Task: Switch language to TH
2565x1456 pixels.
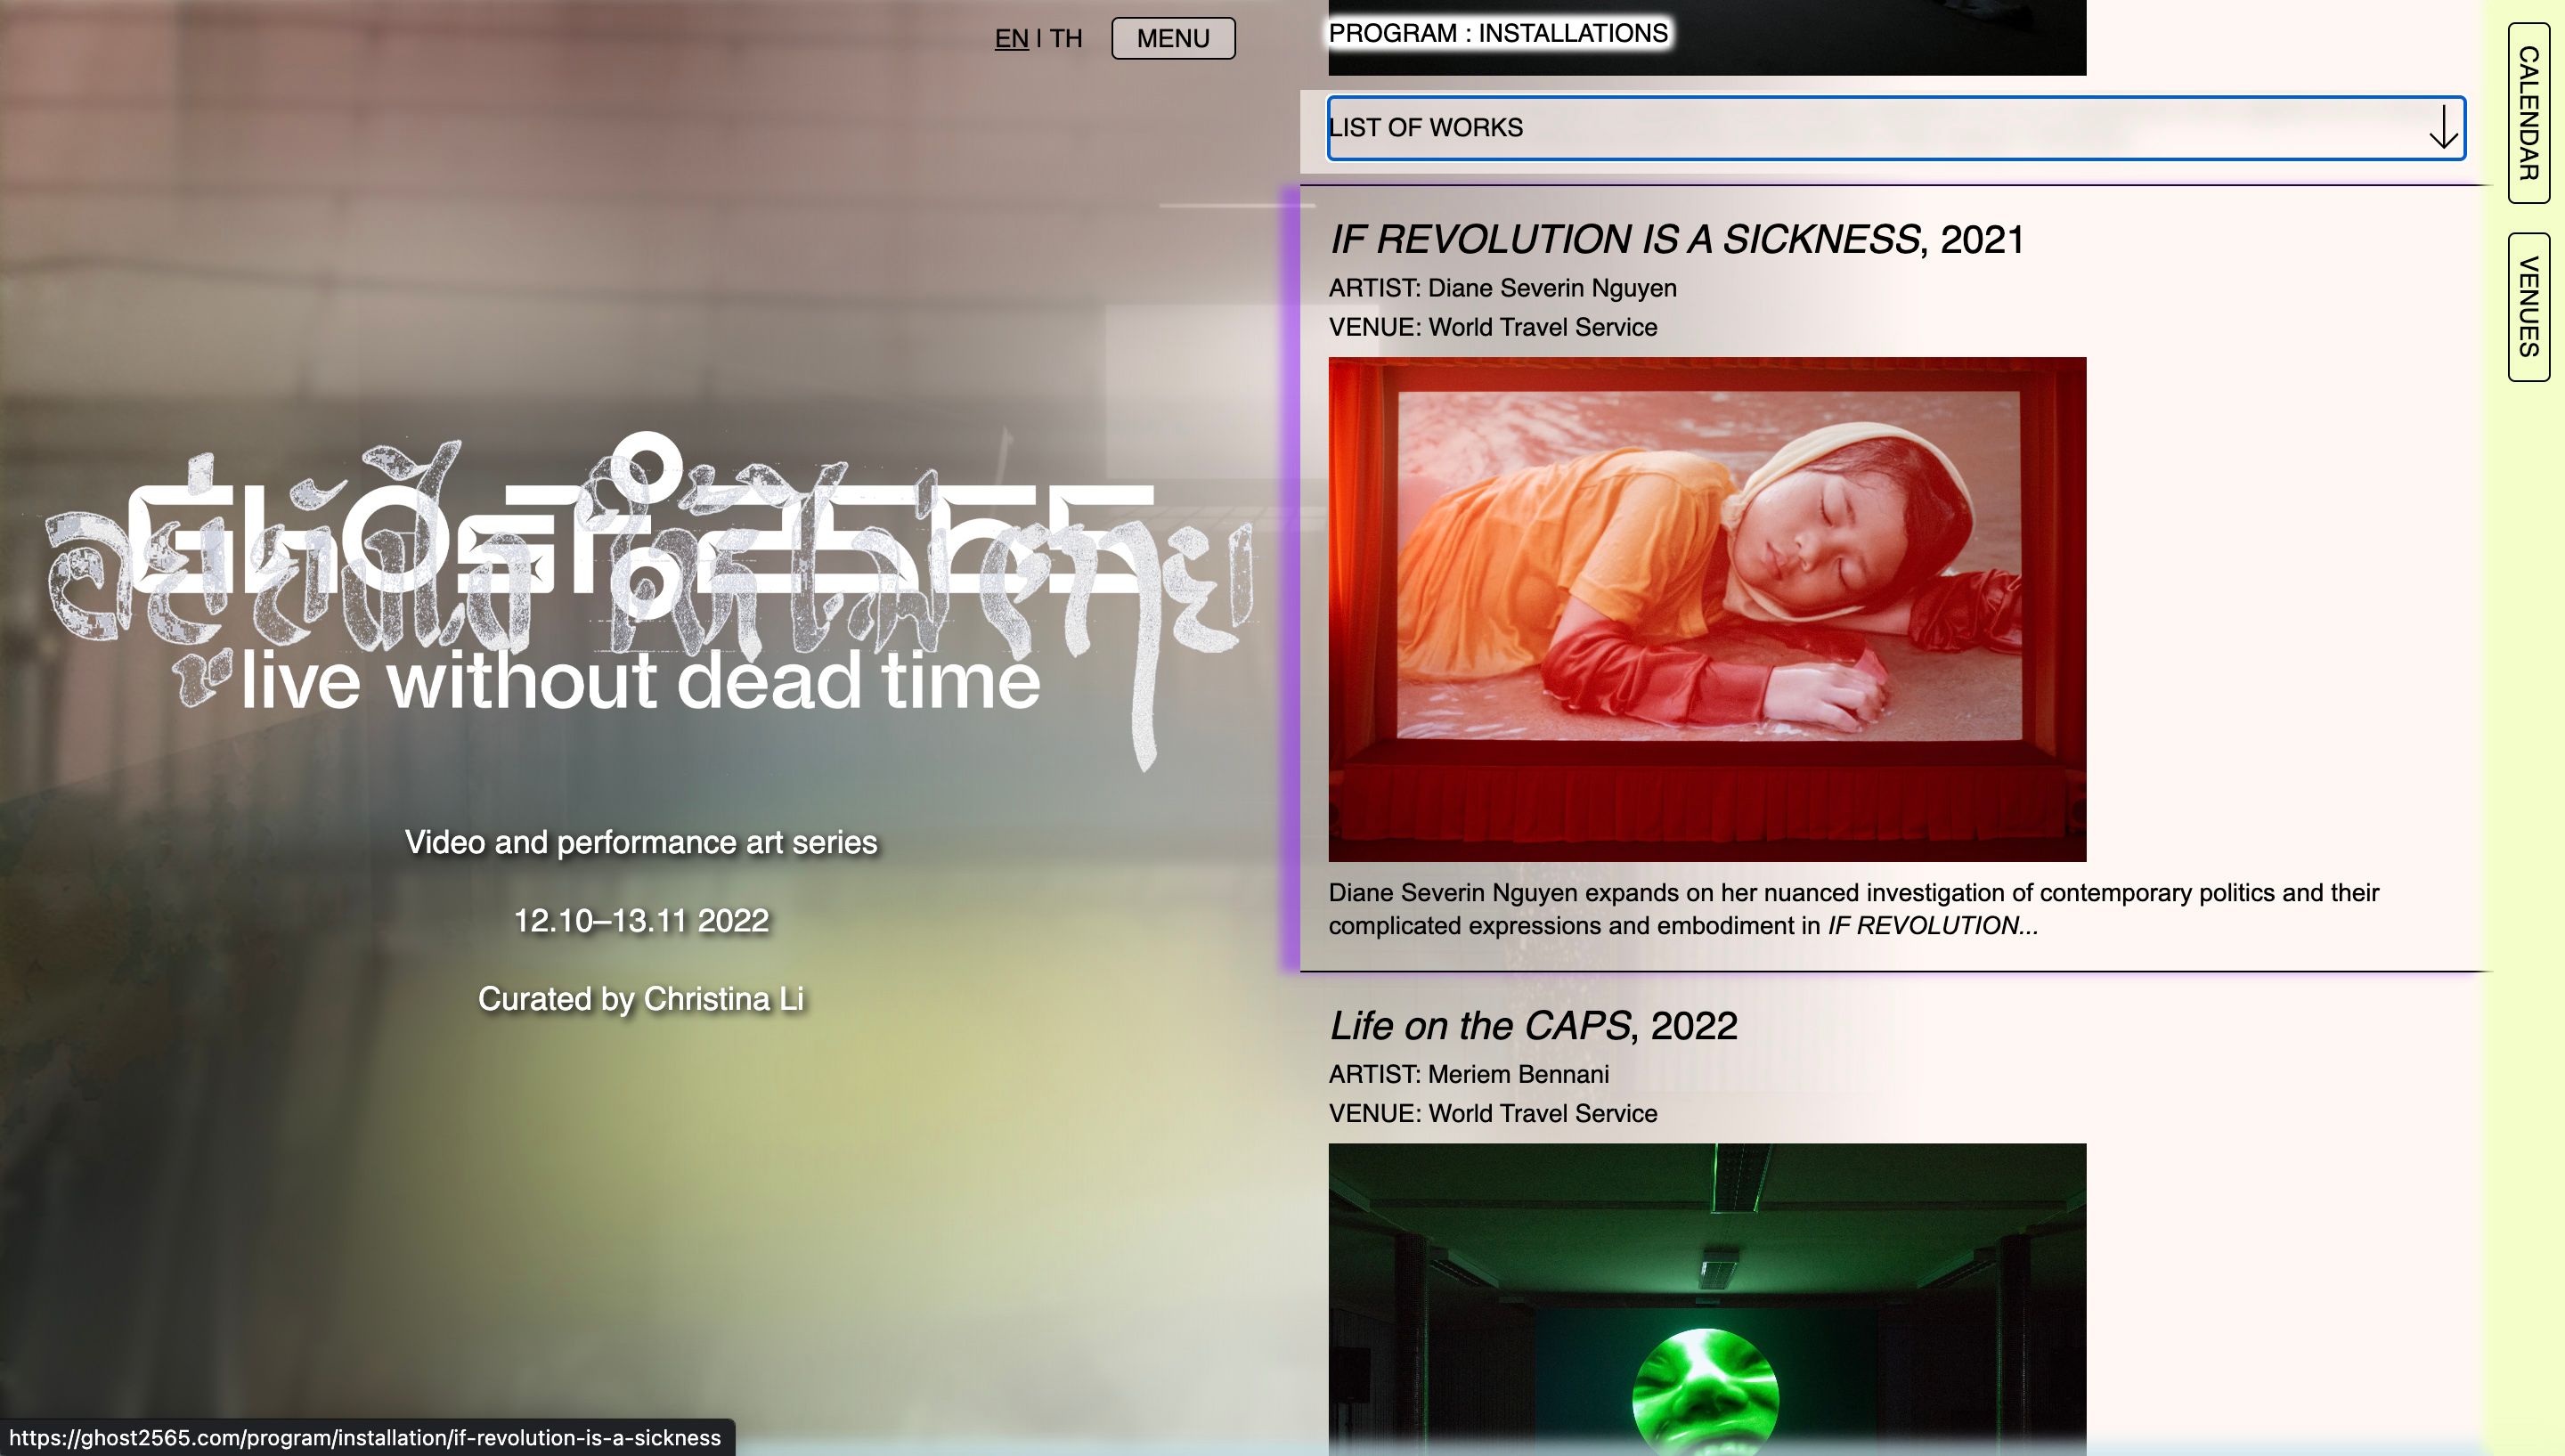Action: click(1066, 38)
